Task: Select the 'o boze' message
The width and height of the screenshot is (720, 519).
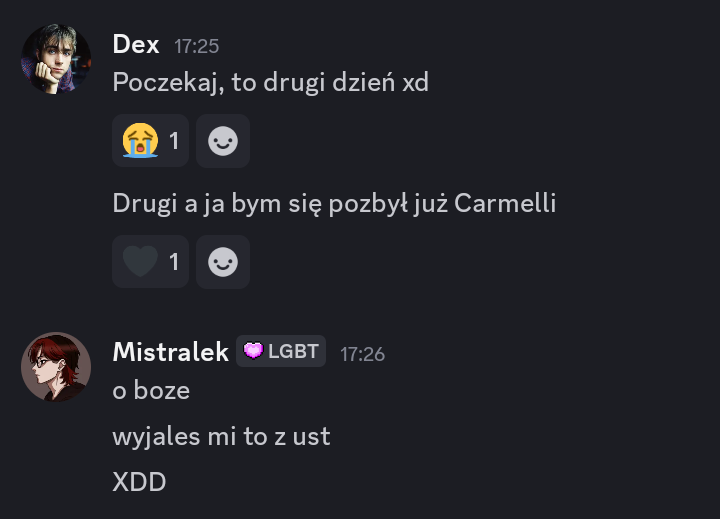Action: tap(151, 391)
